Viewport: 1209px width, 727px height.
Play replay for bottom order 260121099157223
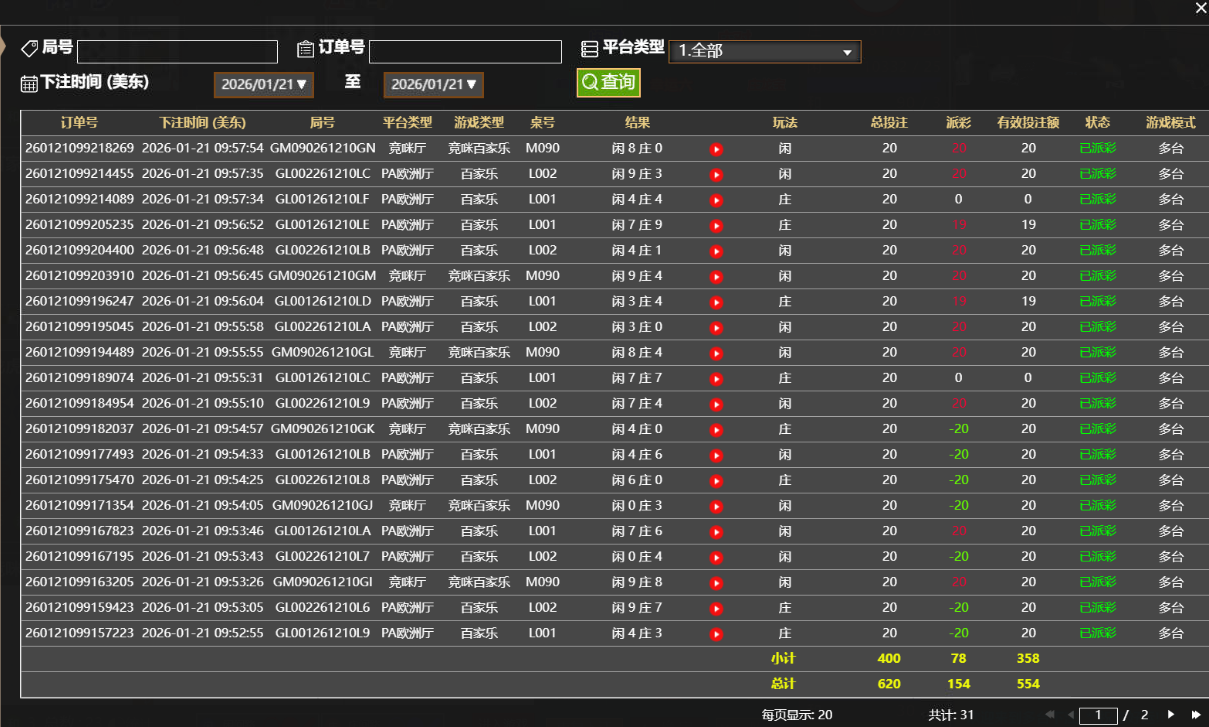tap(715, 632)
